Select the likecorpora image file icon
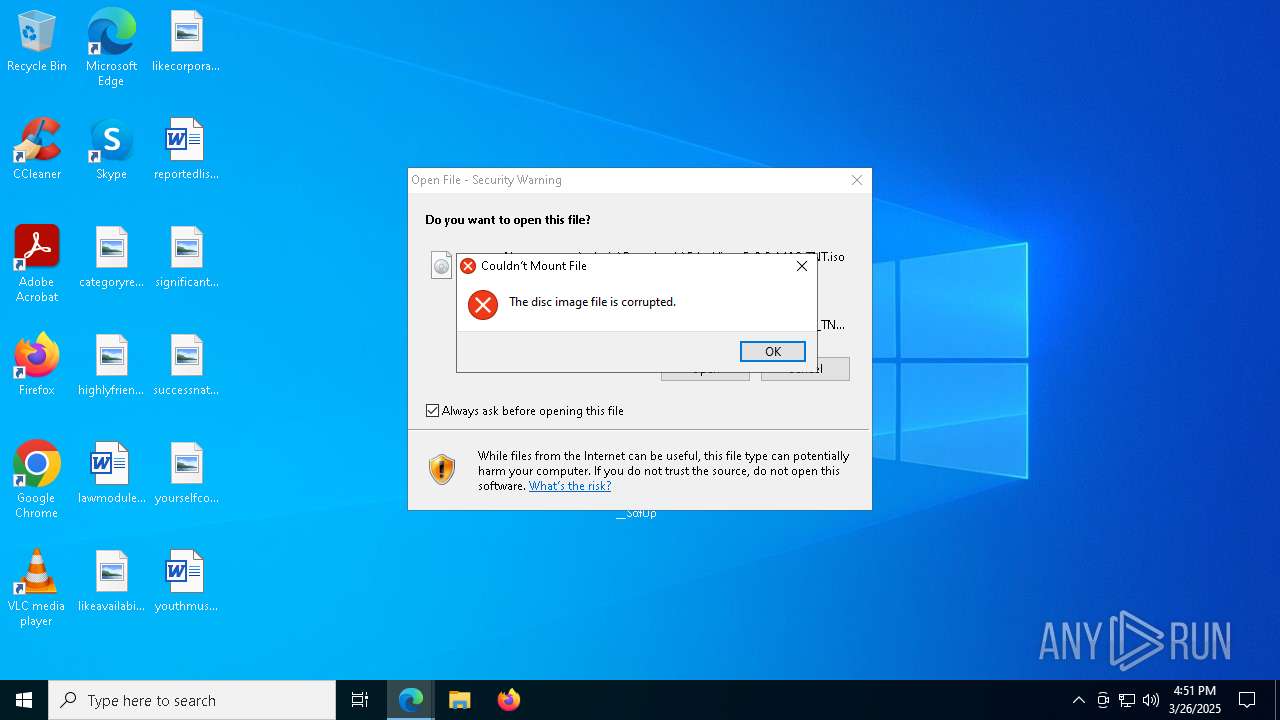This screenshot has width=1280, height=720. (x=186, y=42)
